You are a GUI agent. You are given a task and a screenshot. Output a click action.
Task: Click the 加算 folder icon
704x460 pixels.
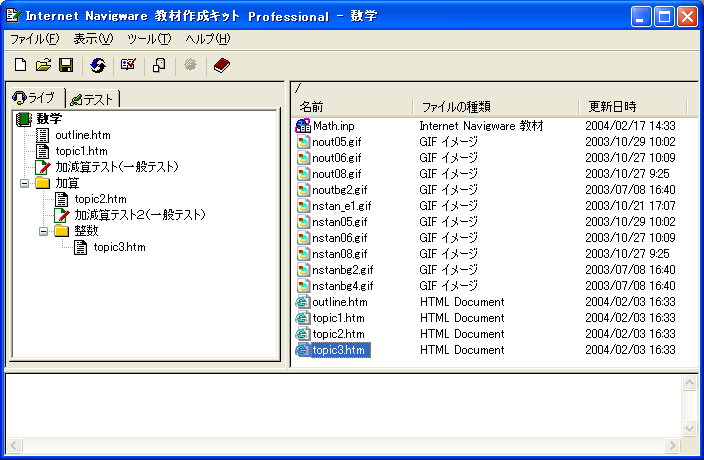43,183
